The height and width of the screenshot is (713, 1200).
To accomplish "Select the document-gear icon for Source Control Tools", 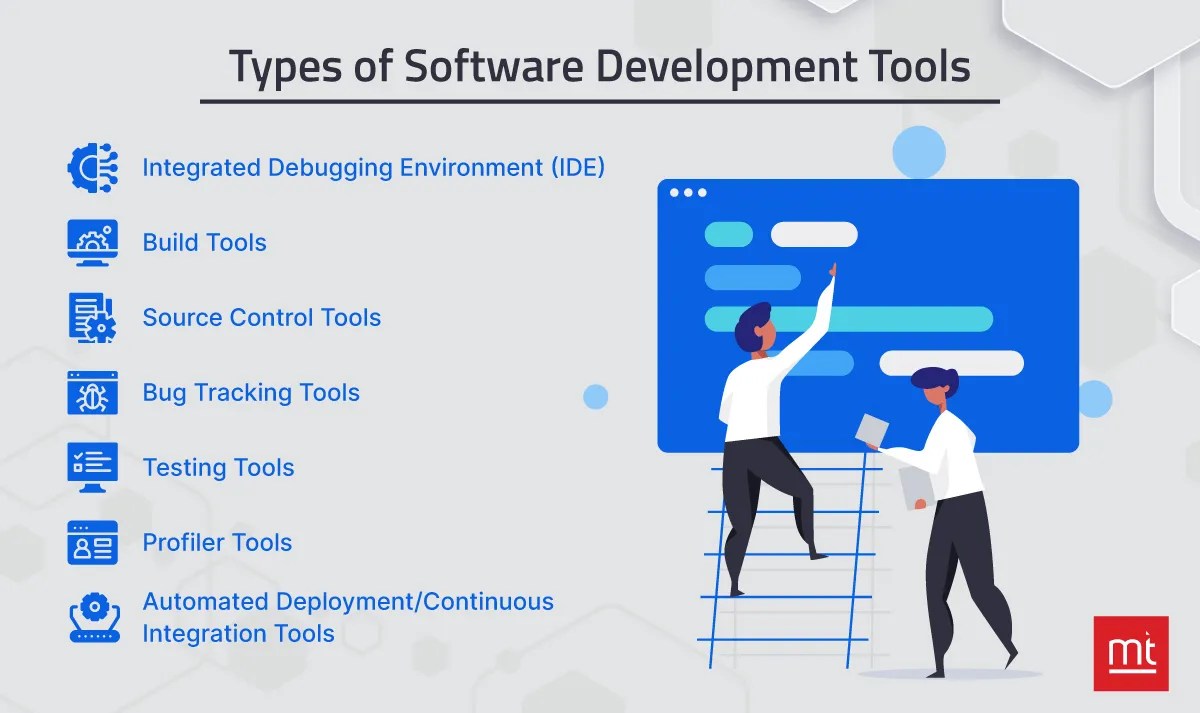I will coord(92,318).
